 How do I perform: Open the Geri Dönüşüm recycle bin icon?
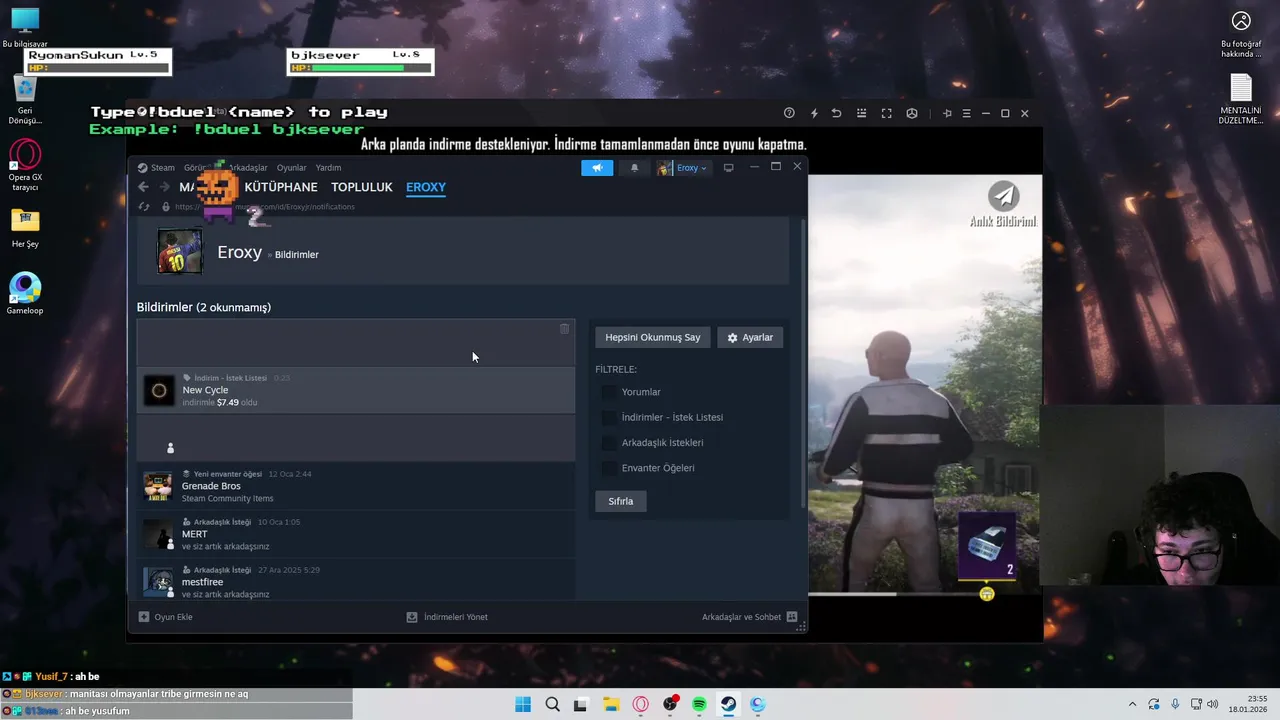(25, 100)
